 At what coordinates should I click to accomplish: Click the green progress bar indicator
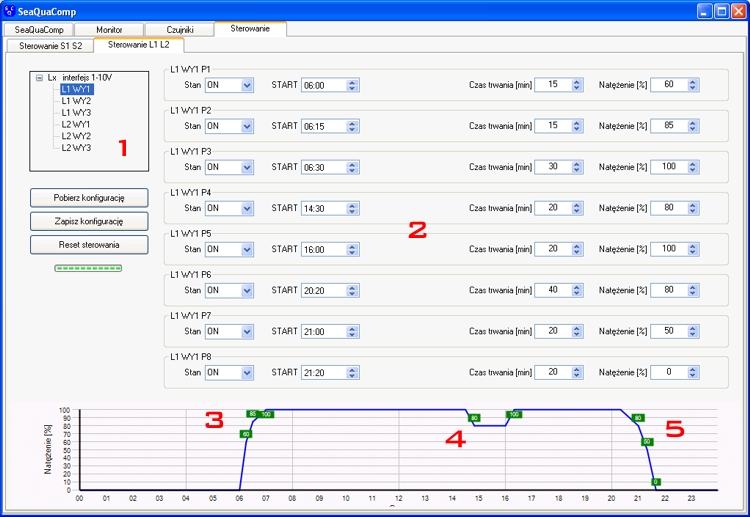89,268
